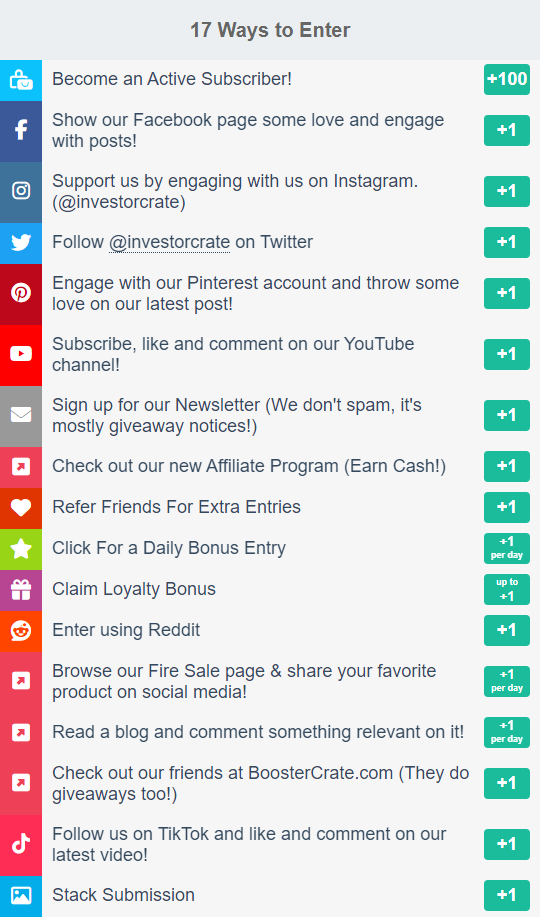Click the green star daily bonus icon
540x917 pixels.
21,549
